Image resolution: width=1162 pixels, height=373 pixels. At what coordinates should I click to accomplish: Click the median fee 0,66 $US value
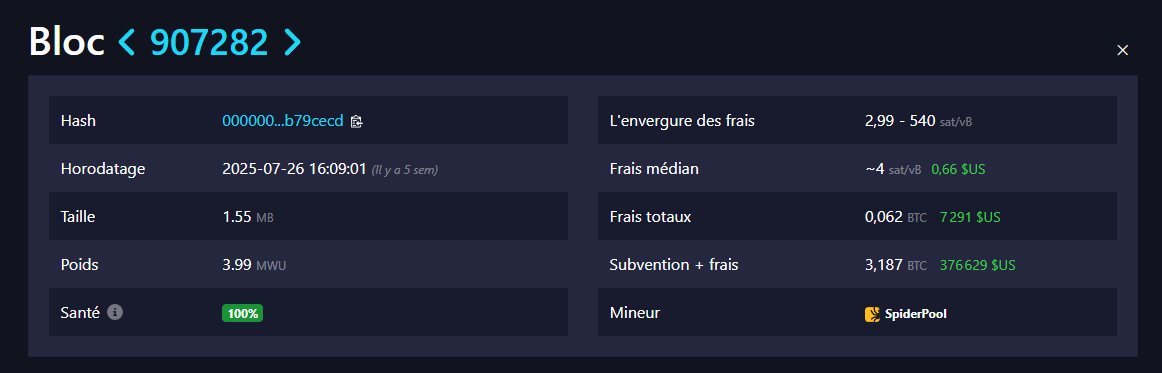tap(958, 169)
